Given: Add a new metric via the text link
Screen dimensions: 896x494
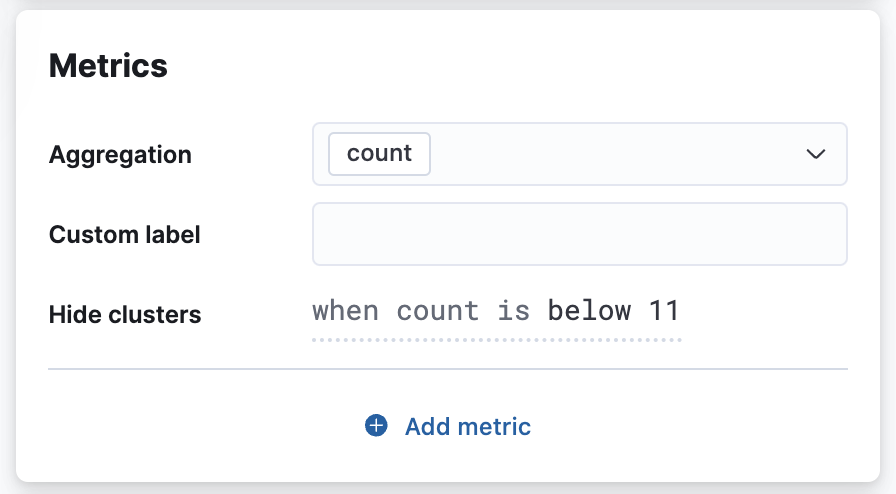Looking at the screenshot, I should tap(467, 427).
